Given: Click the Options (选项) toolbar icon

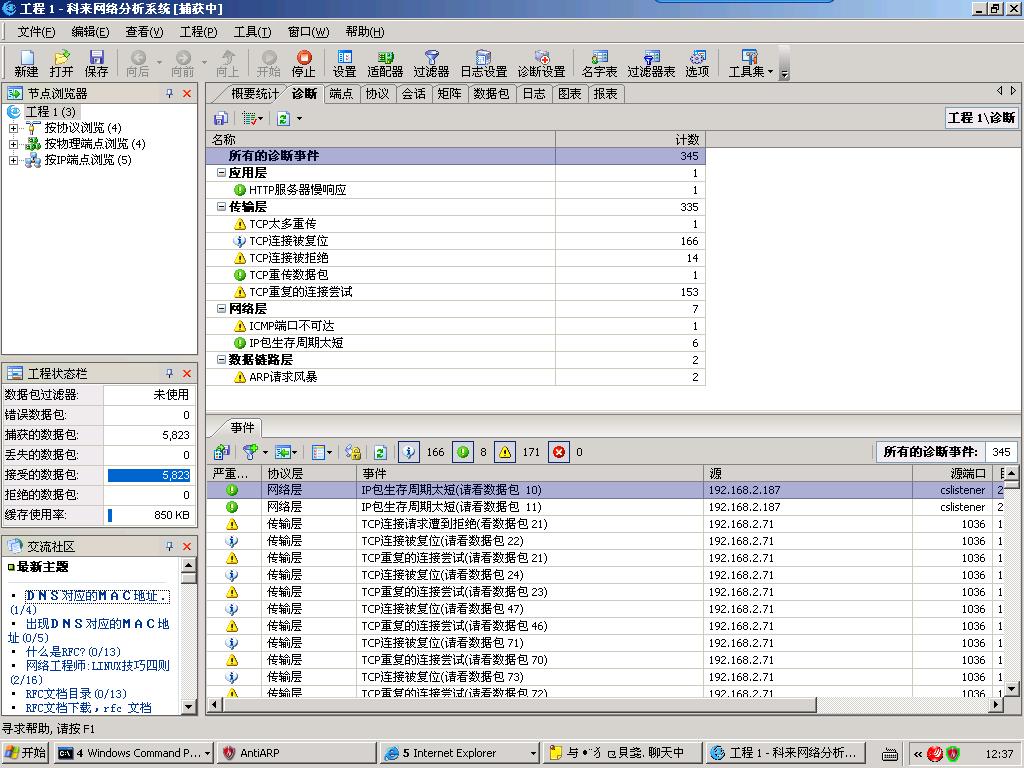Looking at the screenshot, I should 697,60.
